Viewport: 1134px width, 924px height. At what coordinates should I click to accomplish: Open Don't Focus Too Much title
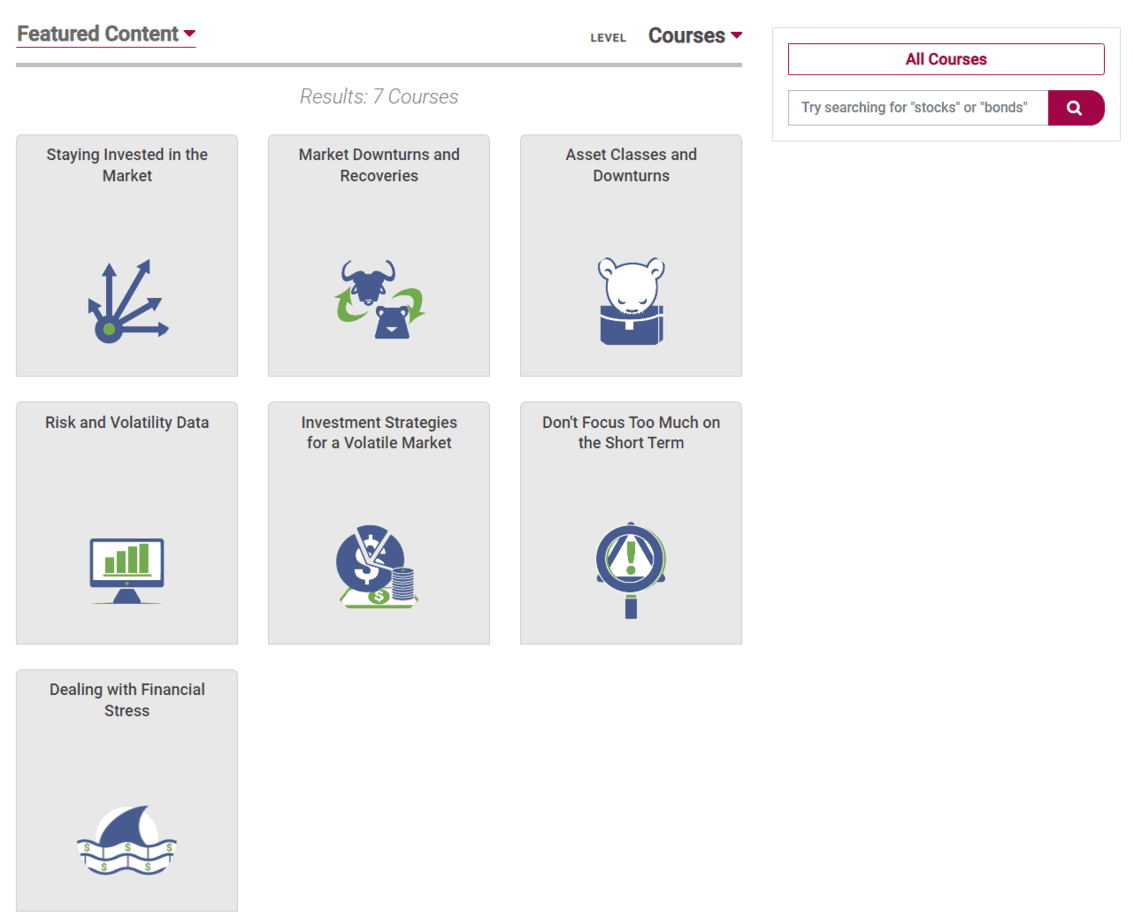(631, 432)
